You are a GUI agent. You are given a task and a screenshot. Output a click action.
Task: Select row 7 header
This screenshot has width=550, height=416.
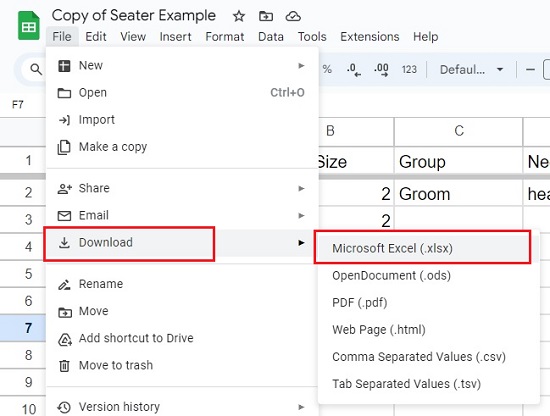[x=23, y=328]
